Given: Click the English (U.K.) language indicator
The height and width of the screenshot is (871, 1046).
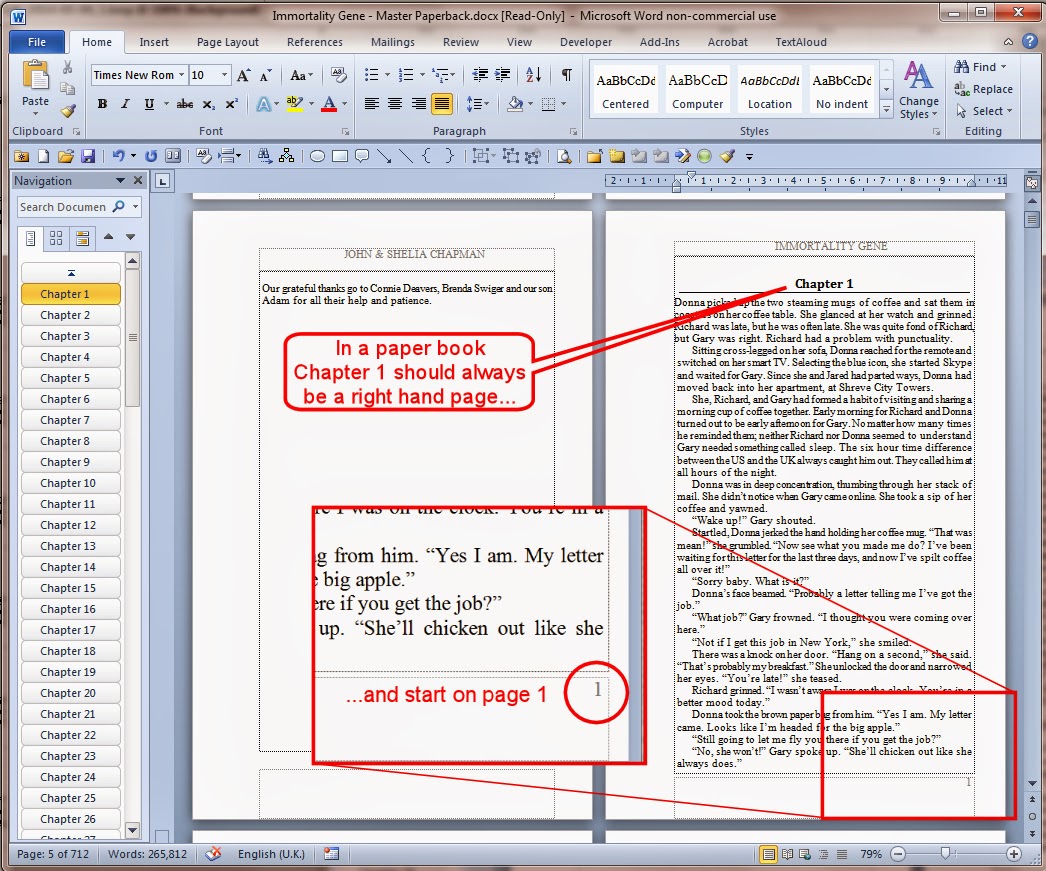Looking at the screenshot, I should tap(271, 854).
